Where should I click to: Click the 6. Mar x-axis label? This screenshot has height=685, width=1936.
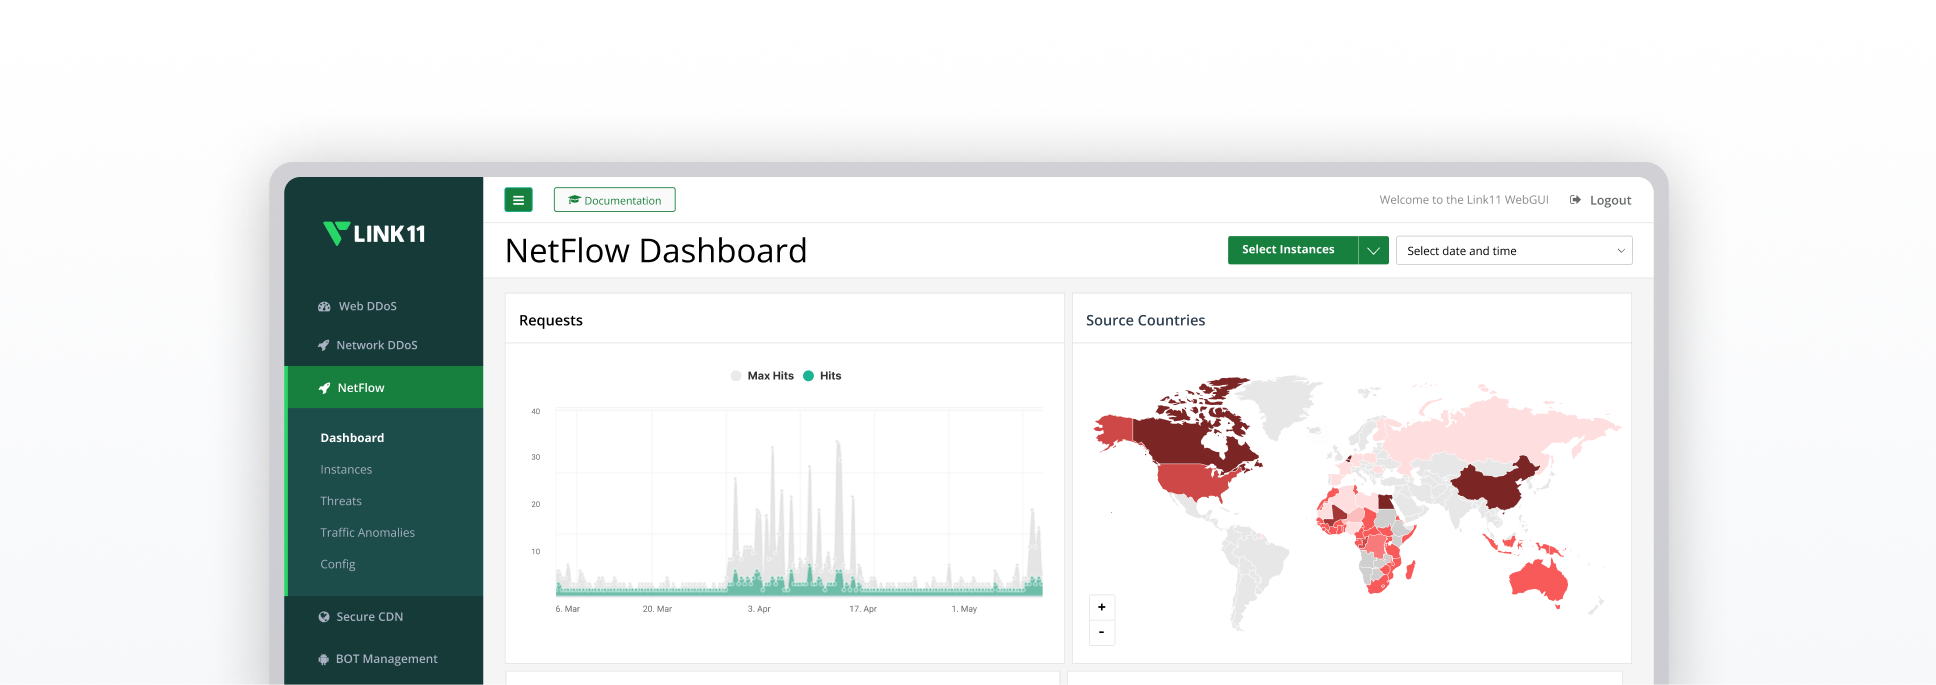click(x=568, y=609)
